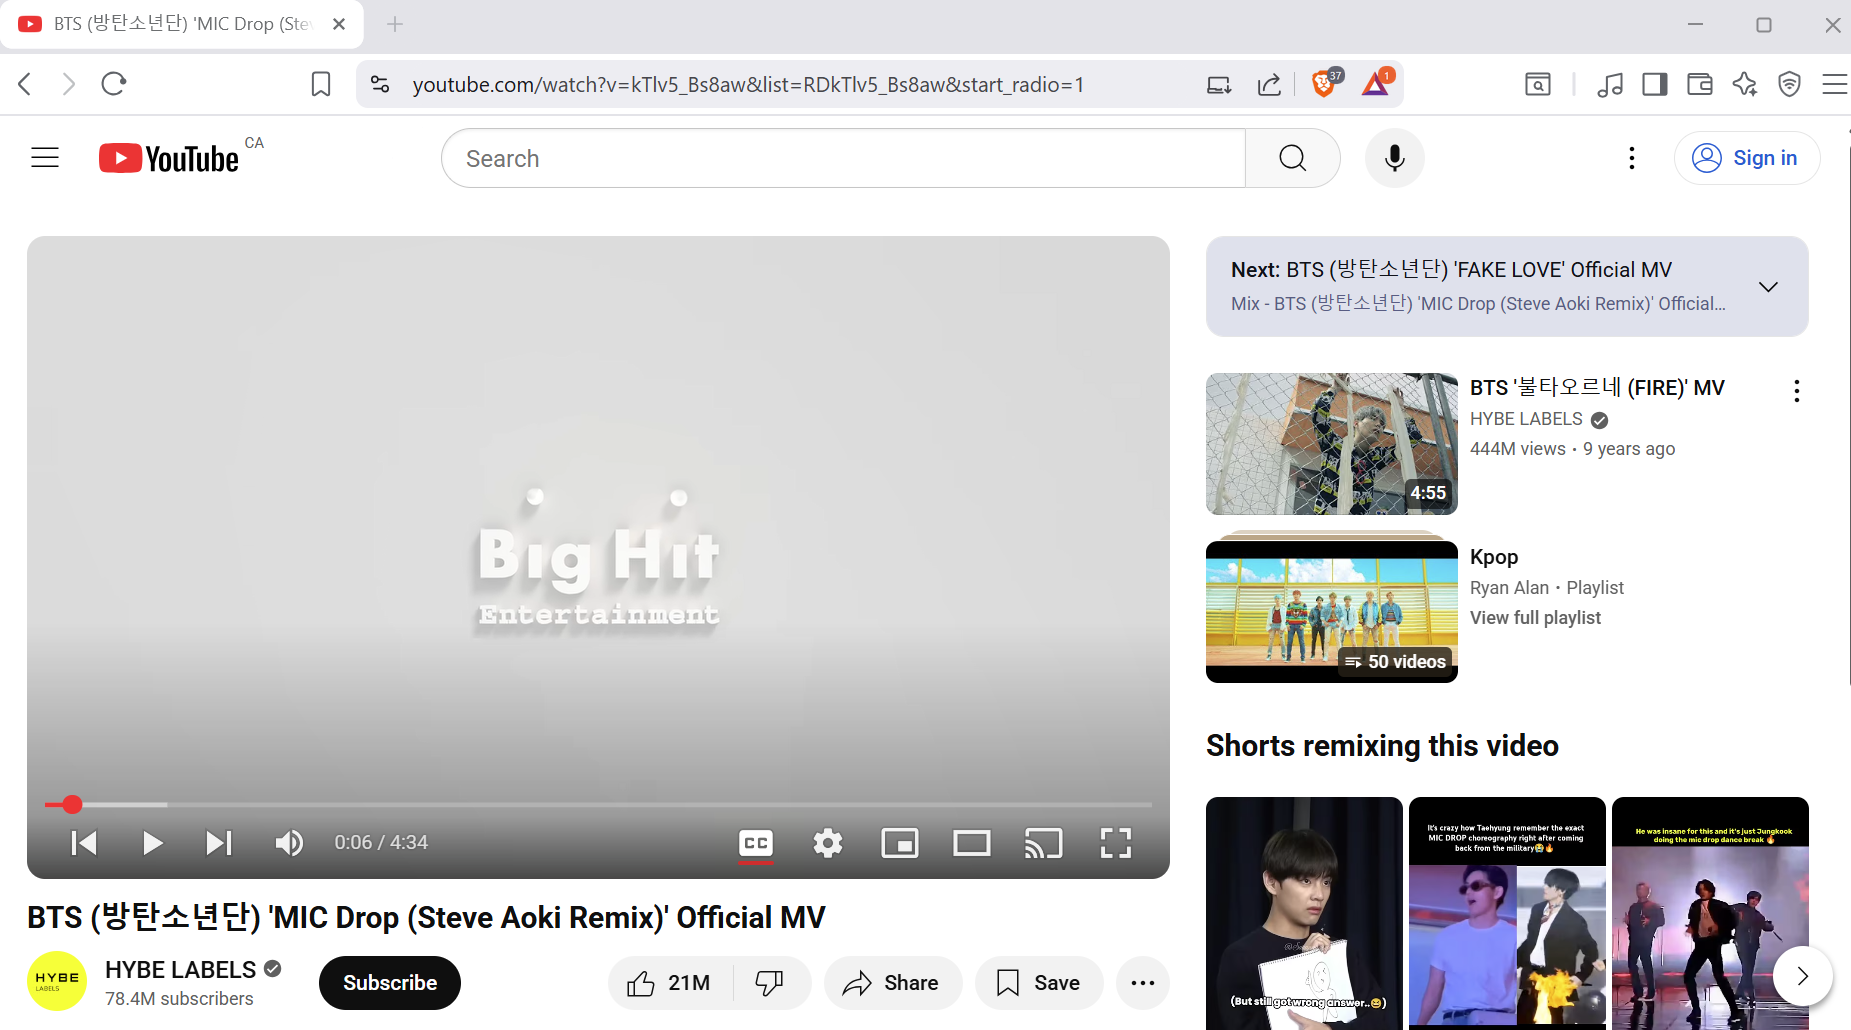Share this page from address bar

tap(1269, 84)
